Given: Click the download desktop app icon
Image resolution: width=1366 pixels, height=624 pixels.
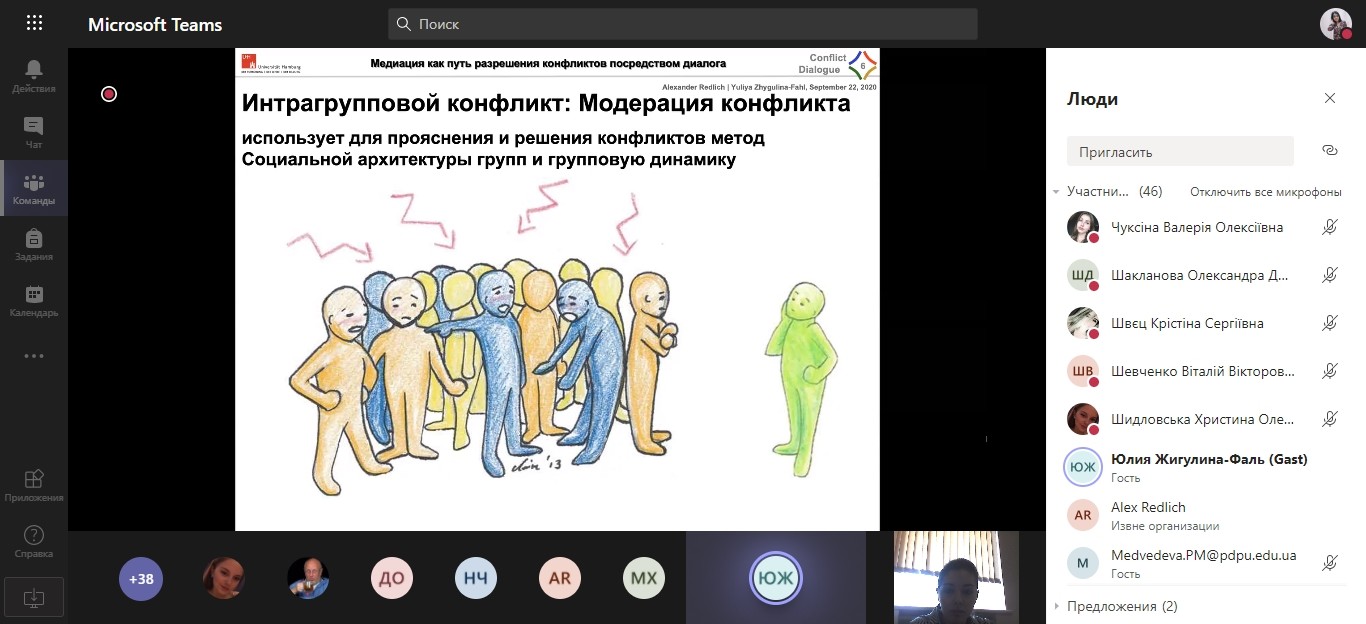Looking at the screenshot, I should (34, 596).
